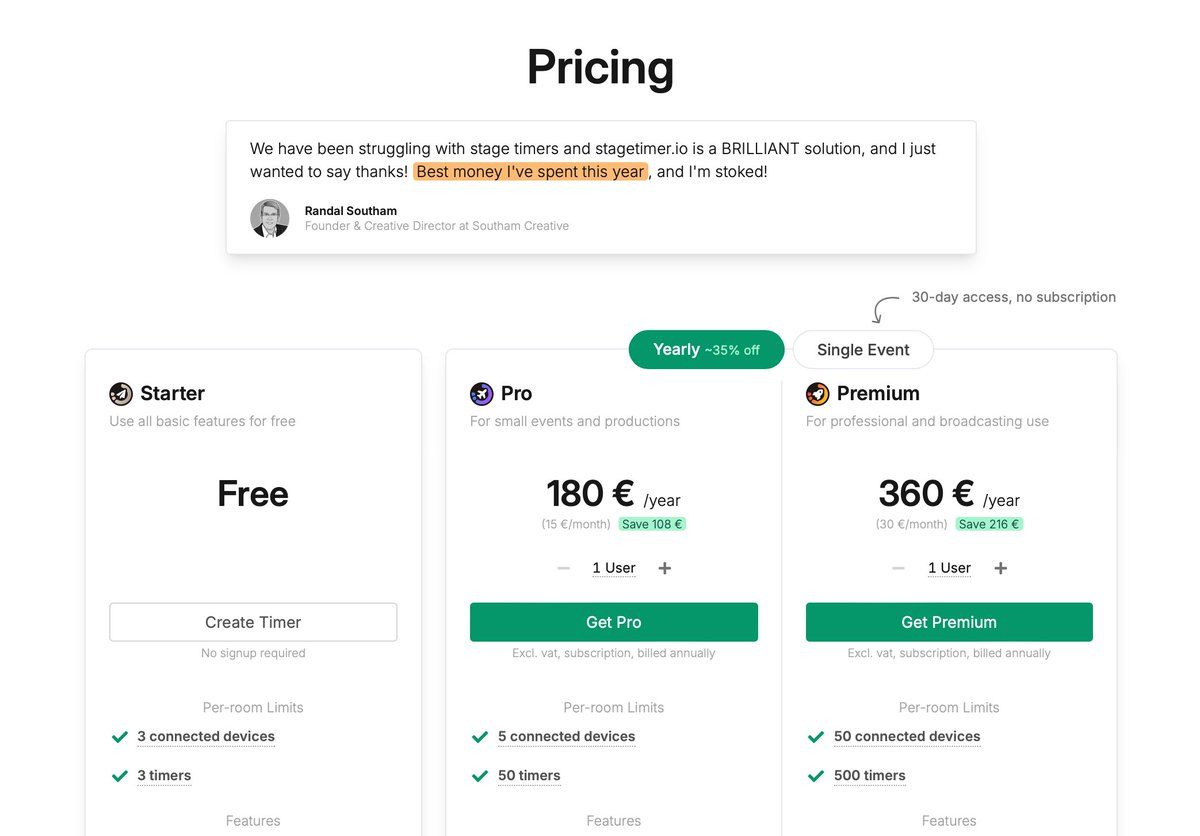
Task: Click the Get Premium button
Action: [949, 622]
